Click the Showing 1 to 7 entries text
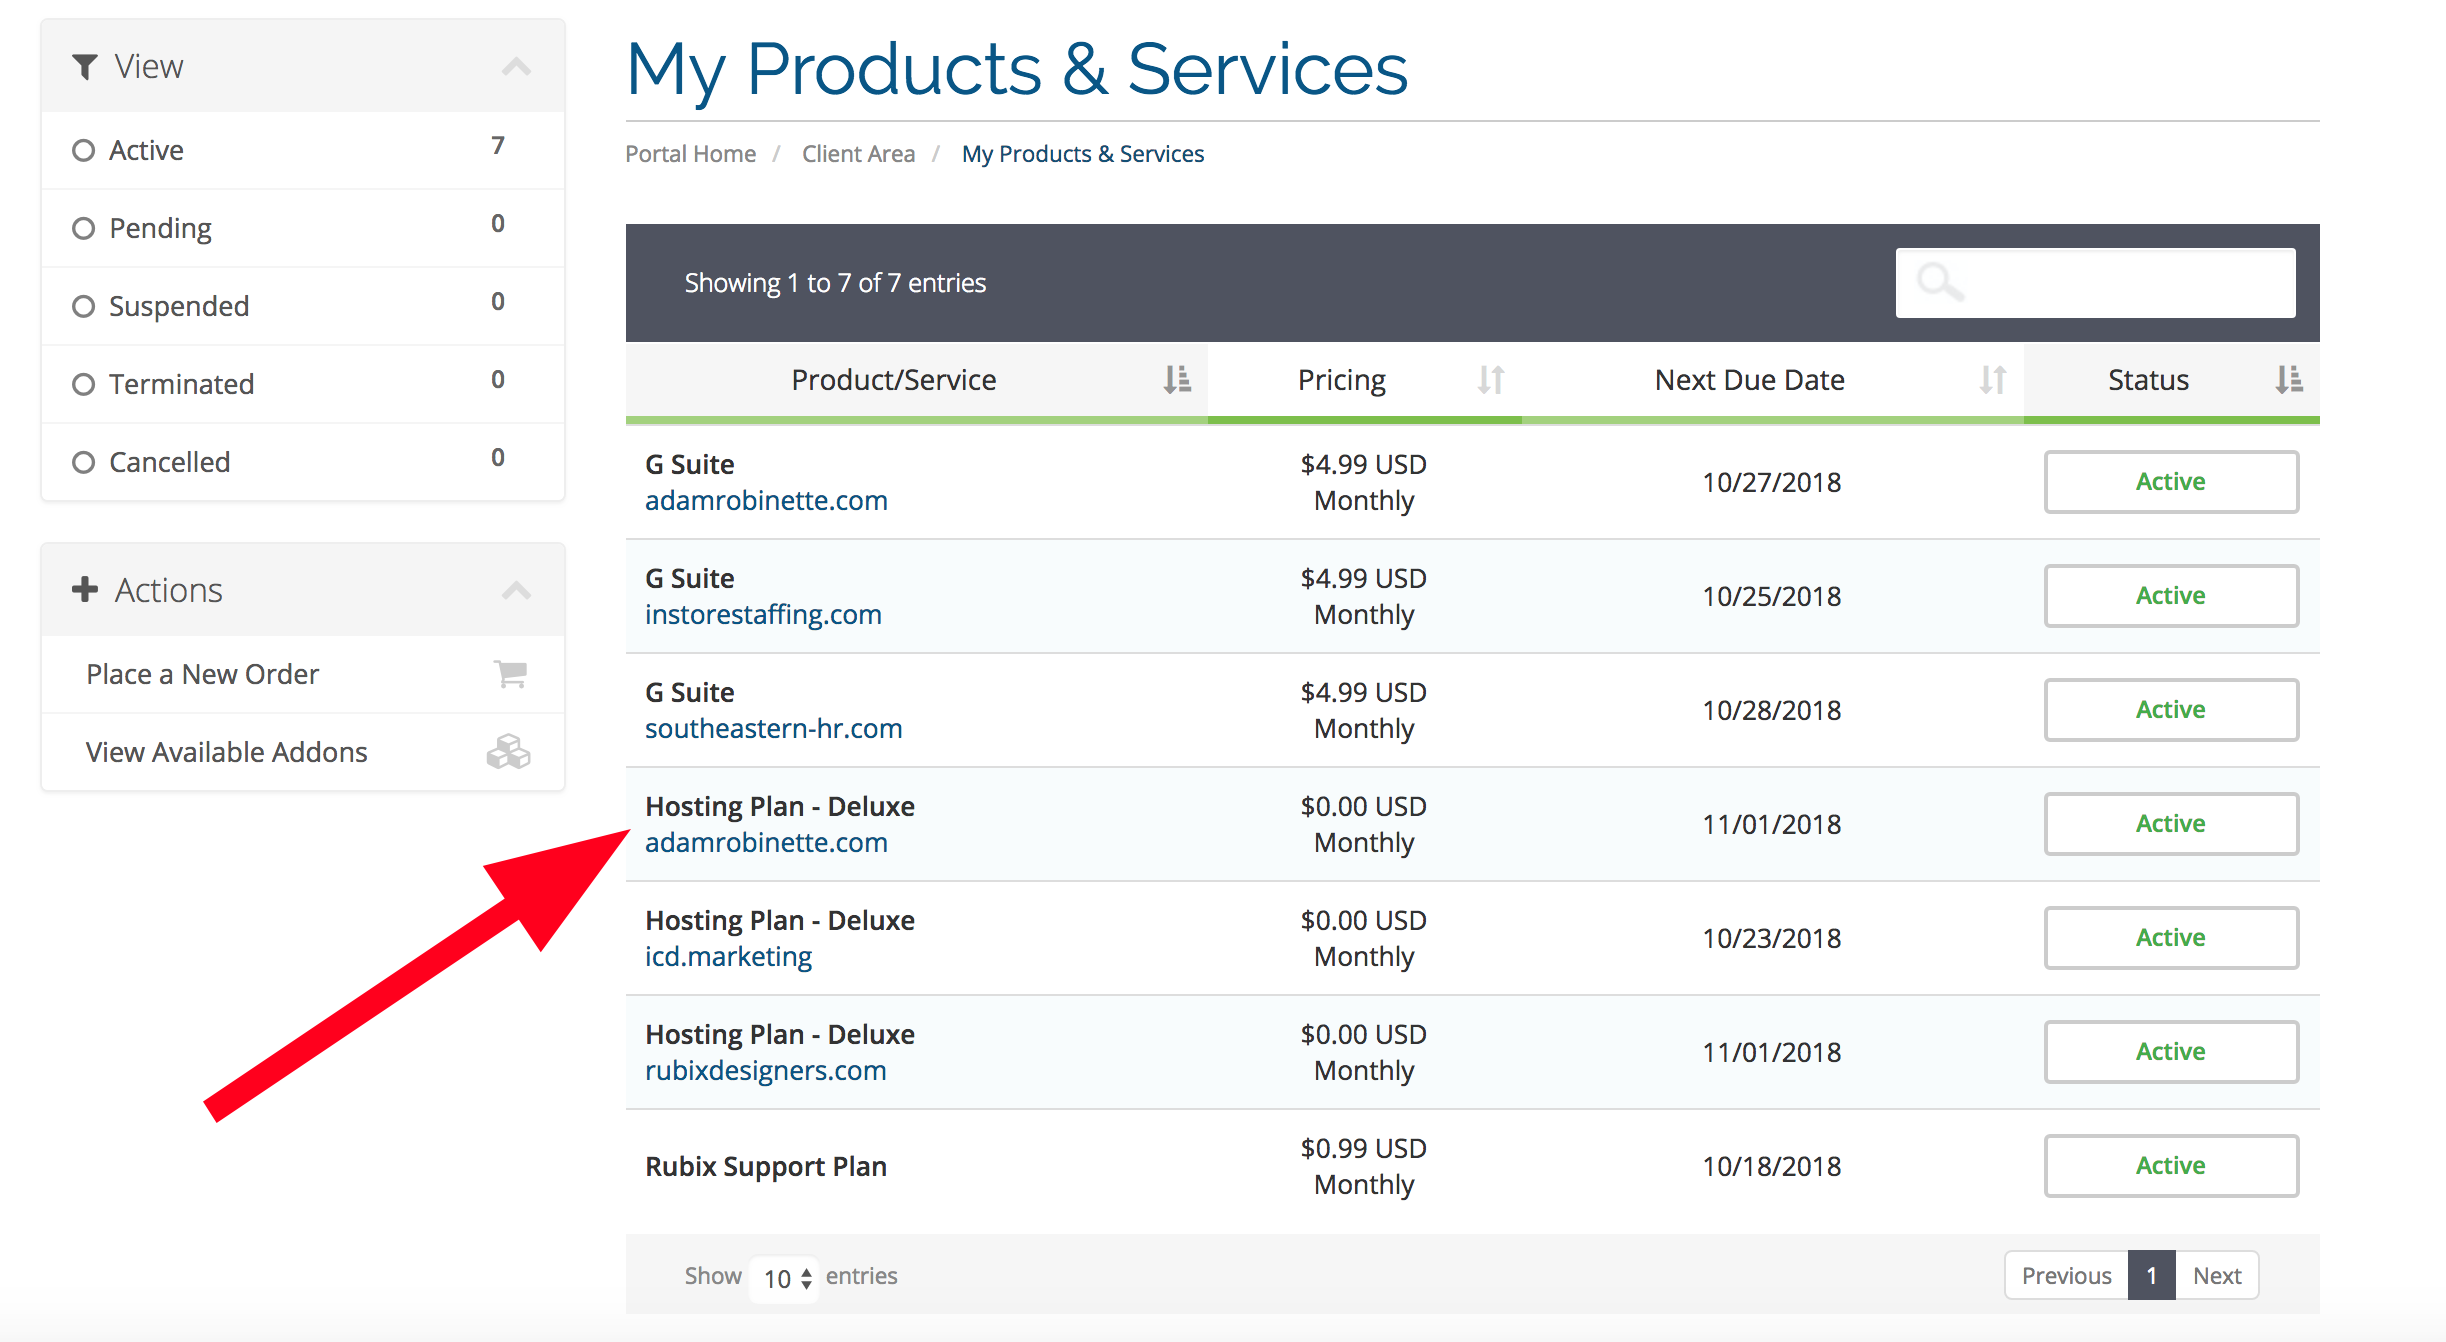This screenshot has height=1342, width=2446. (835, 284)
